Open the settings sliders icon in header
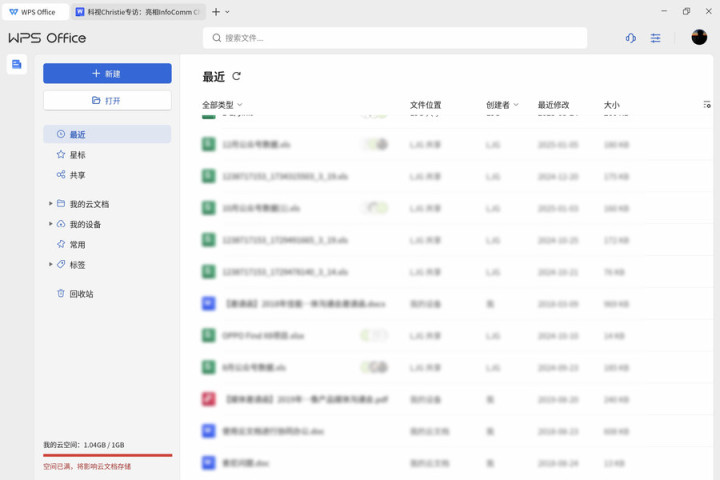 pos(655,38)
